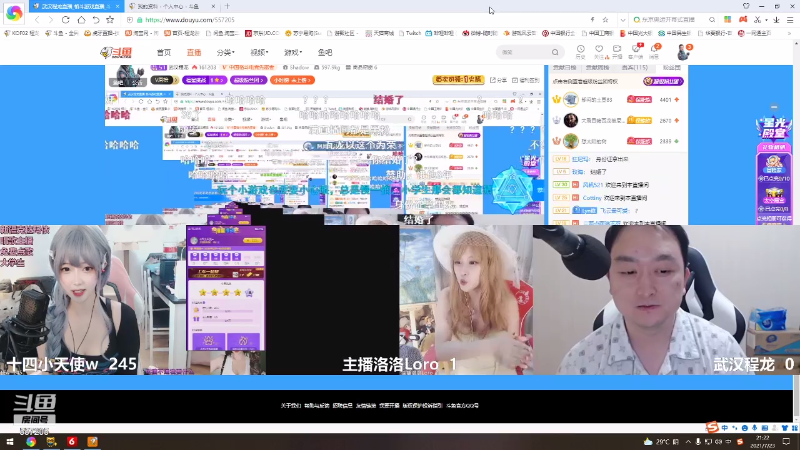Open the 鱼吧 menu item on Douyu
Screen dimensions: 800x450
coord(325,52)
